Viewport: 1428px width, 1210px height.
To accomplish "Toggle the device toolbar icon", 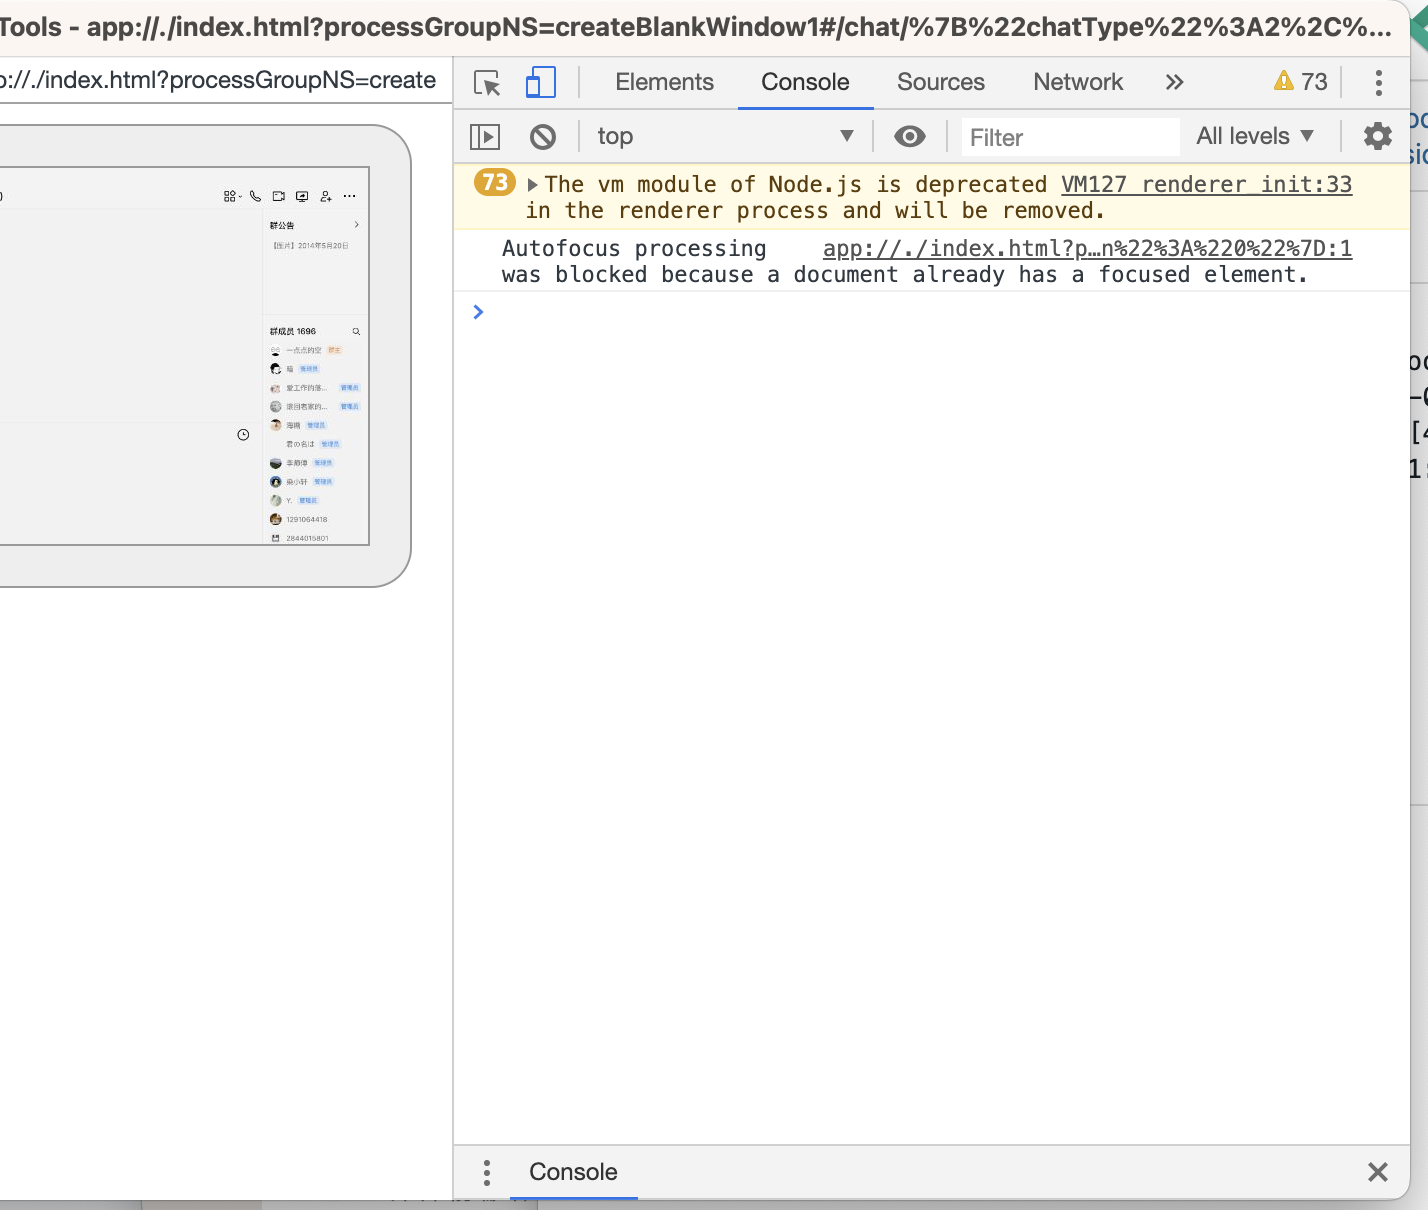I will click(x=540, y=83).
